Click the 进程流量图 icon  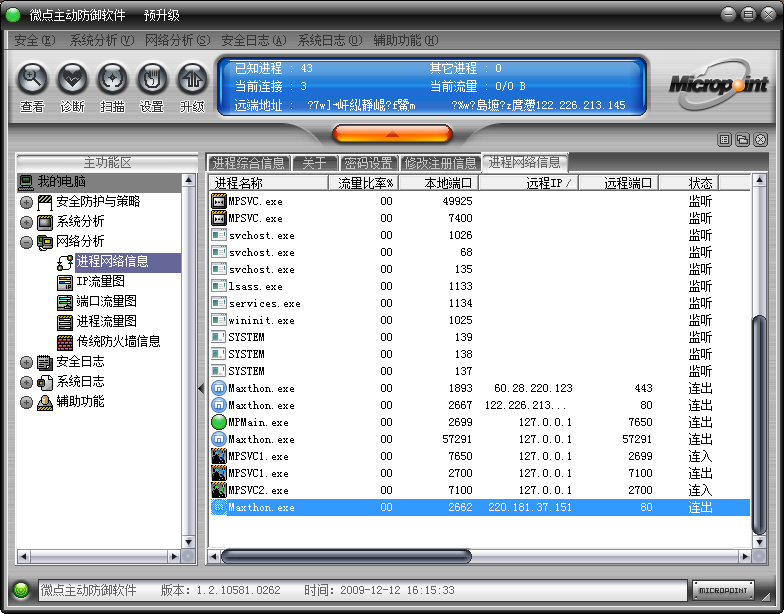pyautogui.click(x=65, y=322)
